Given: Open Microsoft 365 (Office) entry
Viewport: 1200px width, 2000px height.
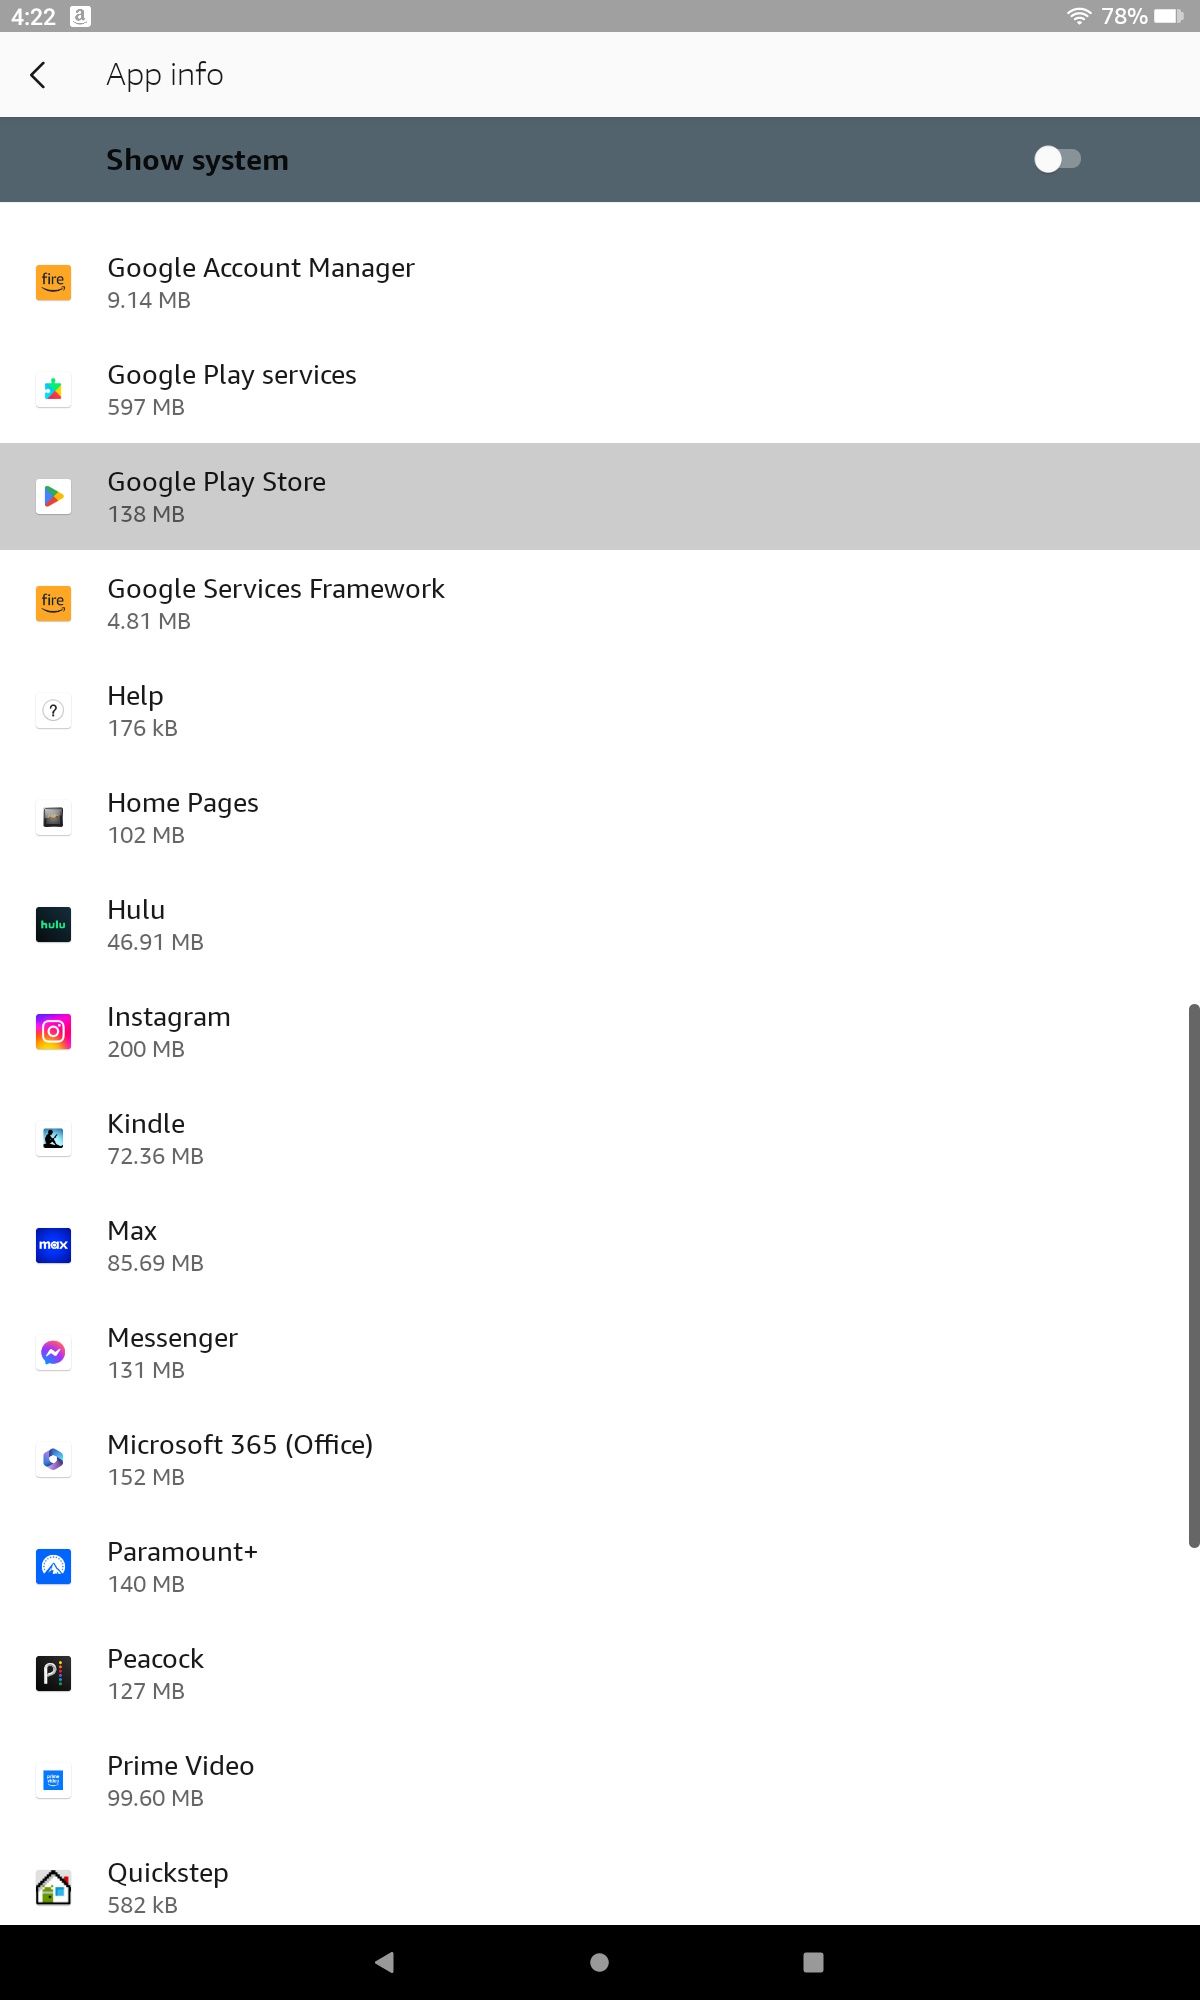Looking at the screenshot, I should click(600, 1460).
